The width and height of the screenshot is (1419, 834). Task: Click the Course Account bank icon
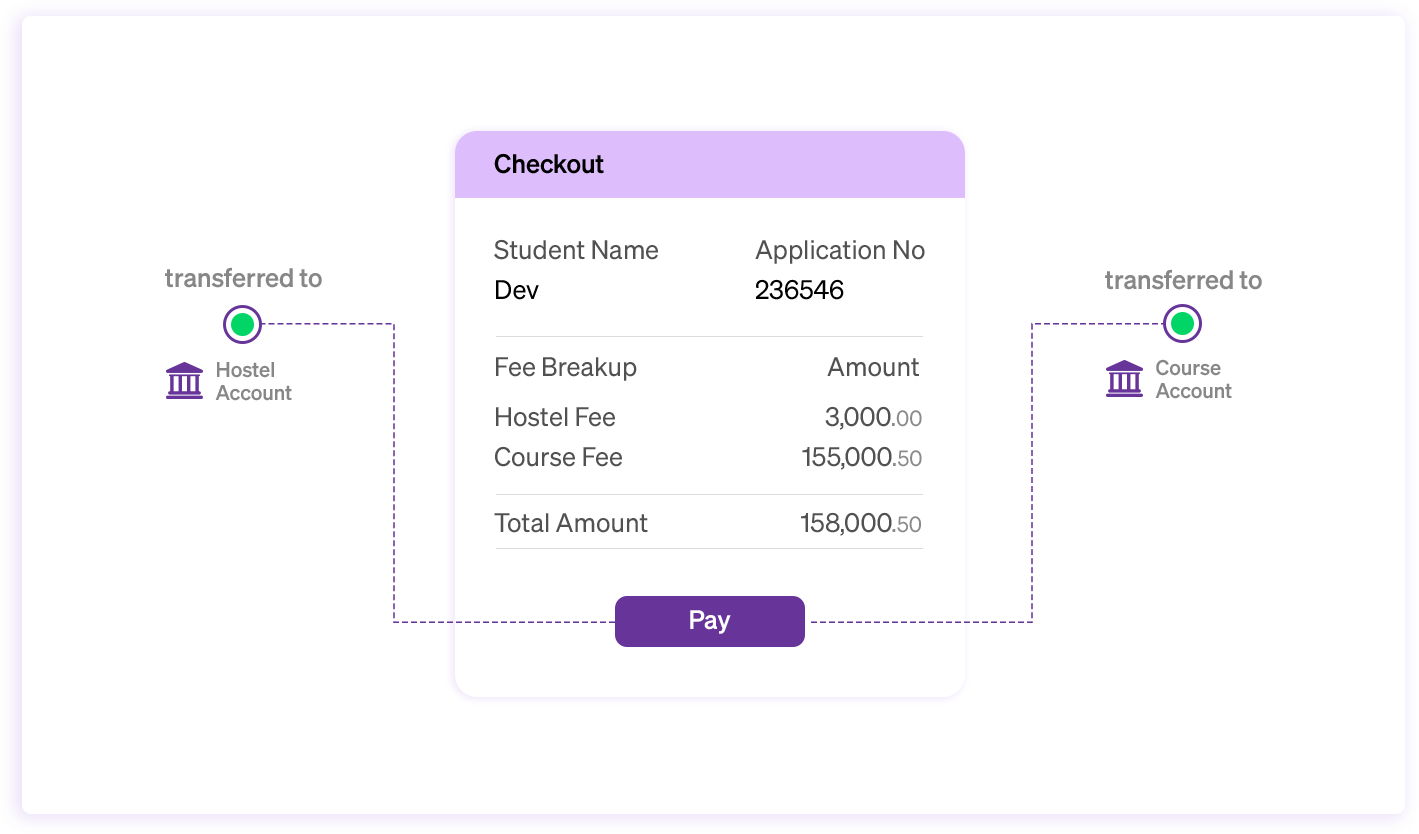(x=1124, y=379)
